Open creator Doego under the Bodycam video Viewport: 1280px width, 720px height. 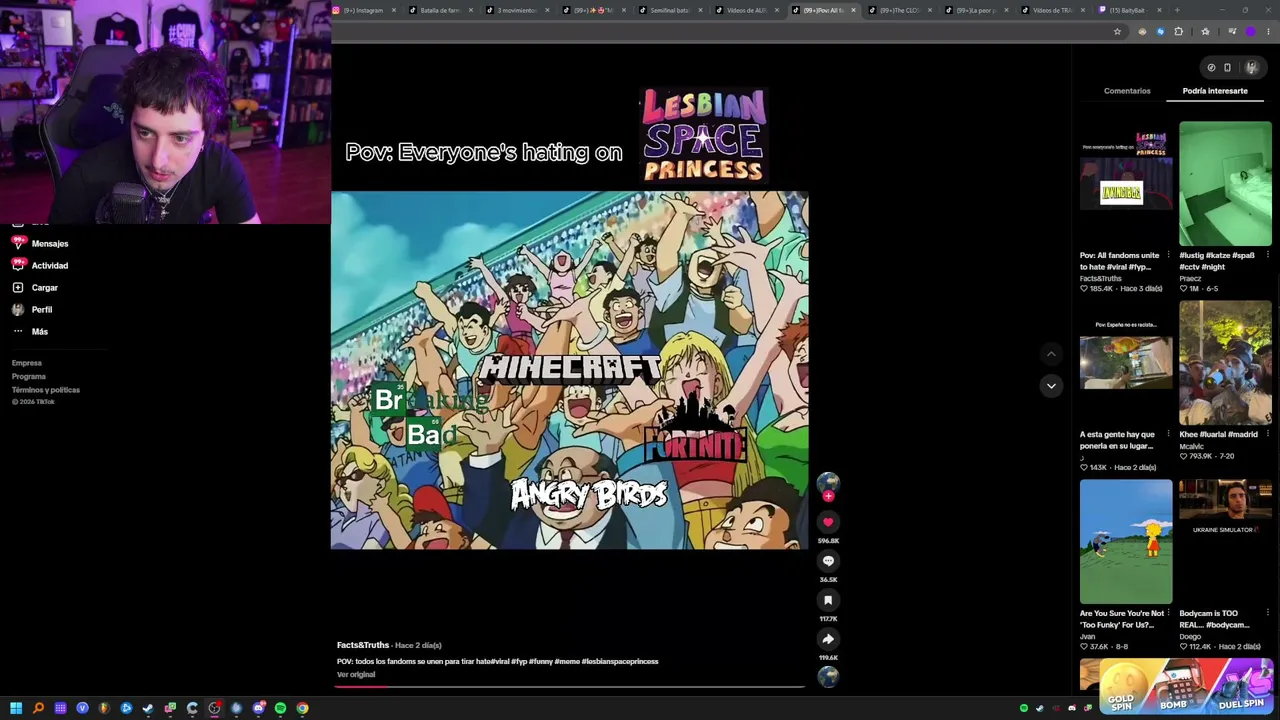[1190, 637]
